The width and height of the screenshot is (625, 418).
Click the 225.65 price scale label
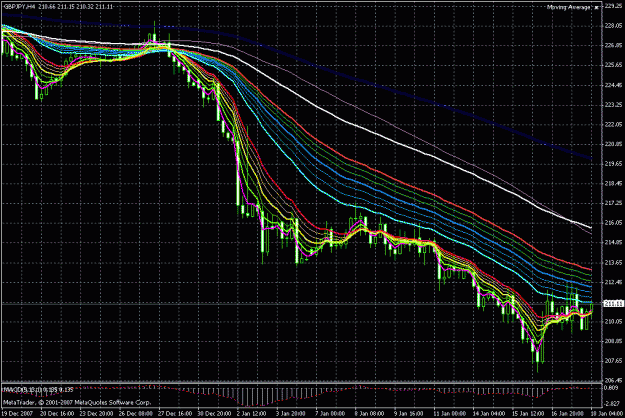pos(614,65)
